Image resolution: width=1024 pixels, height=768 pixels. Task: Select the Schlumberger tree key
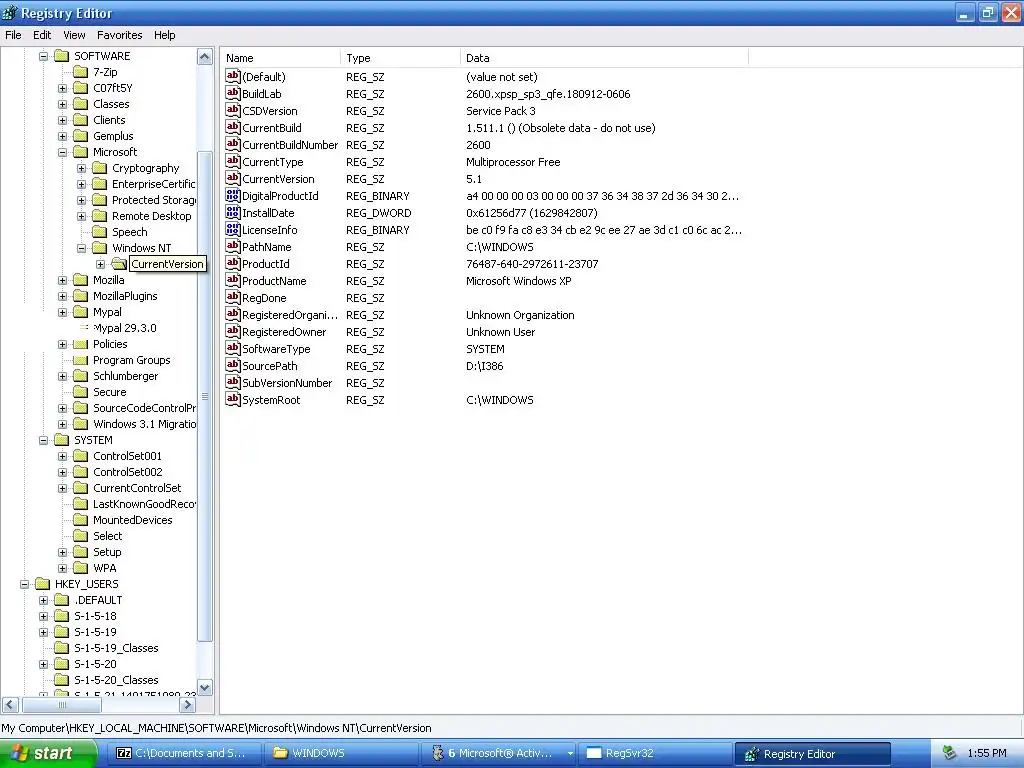pos(125,376)
